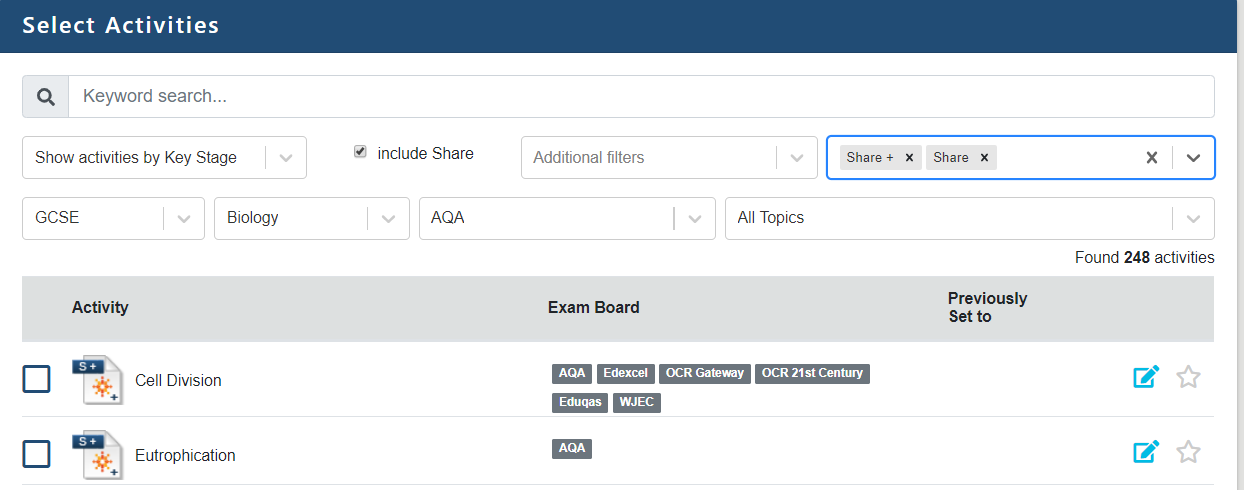1244x490 pixels.
Task: Edit the Eutrophication activity
Action: 1146,452
